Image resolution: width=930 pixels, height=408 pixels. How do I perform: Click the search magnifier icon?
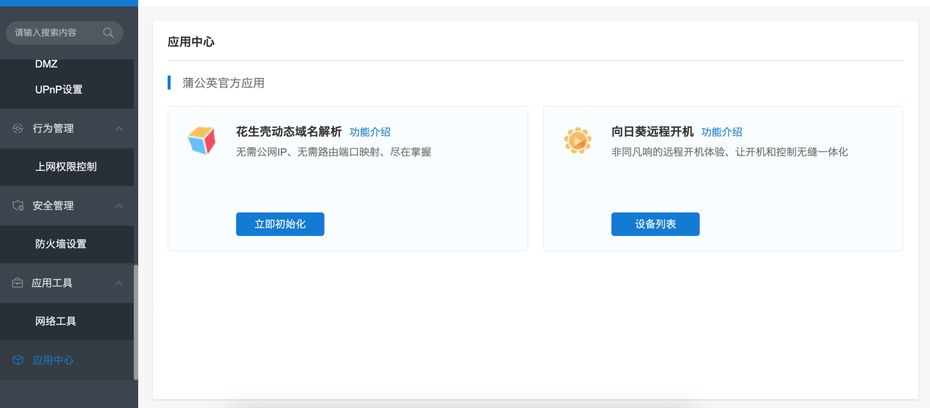click(x=108, y=33)
